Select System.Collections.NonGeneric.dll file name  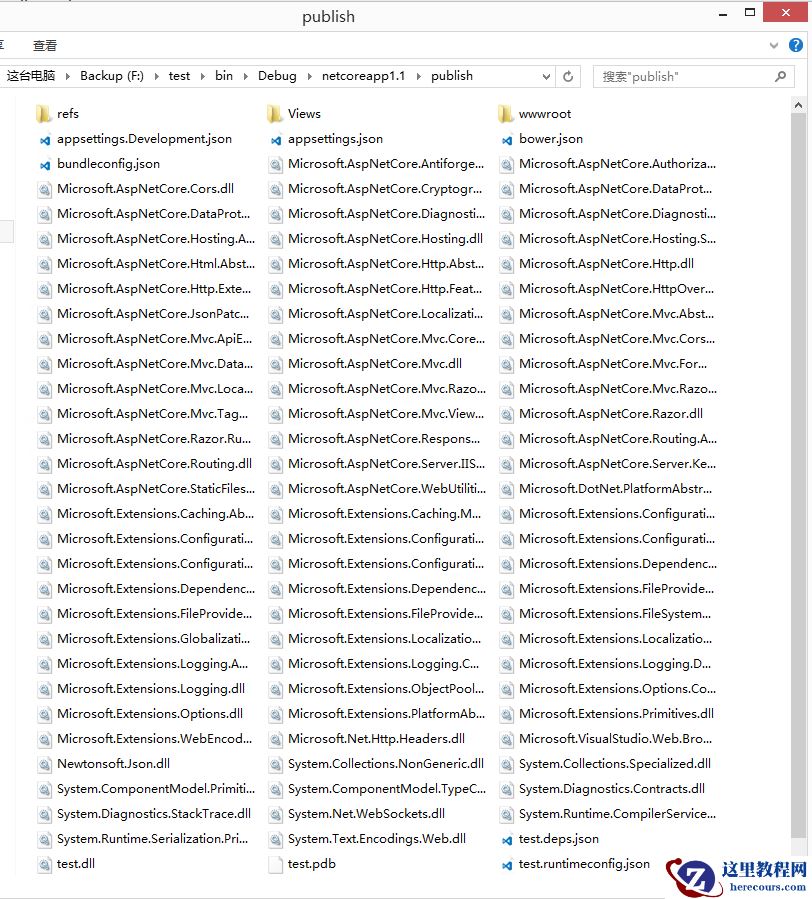click(385, 764)
